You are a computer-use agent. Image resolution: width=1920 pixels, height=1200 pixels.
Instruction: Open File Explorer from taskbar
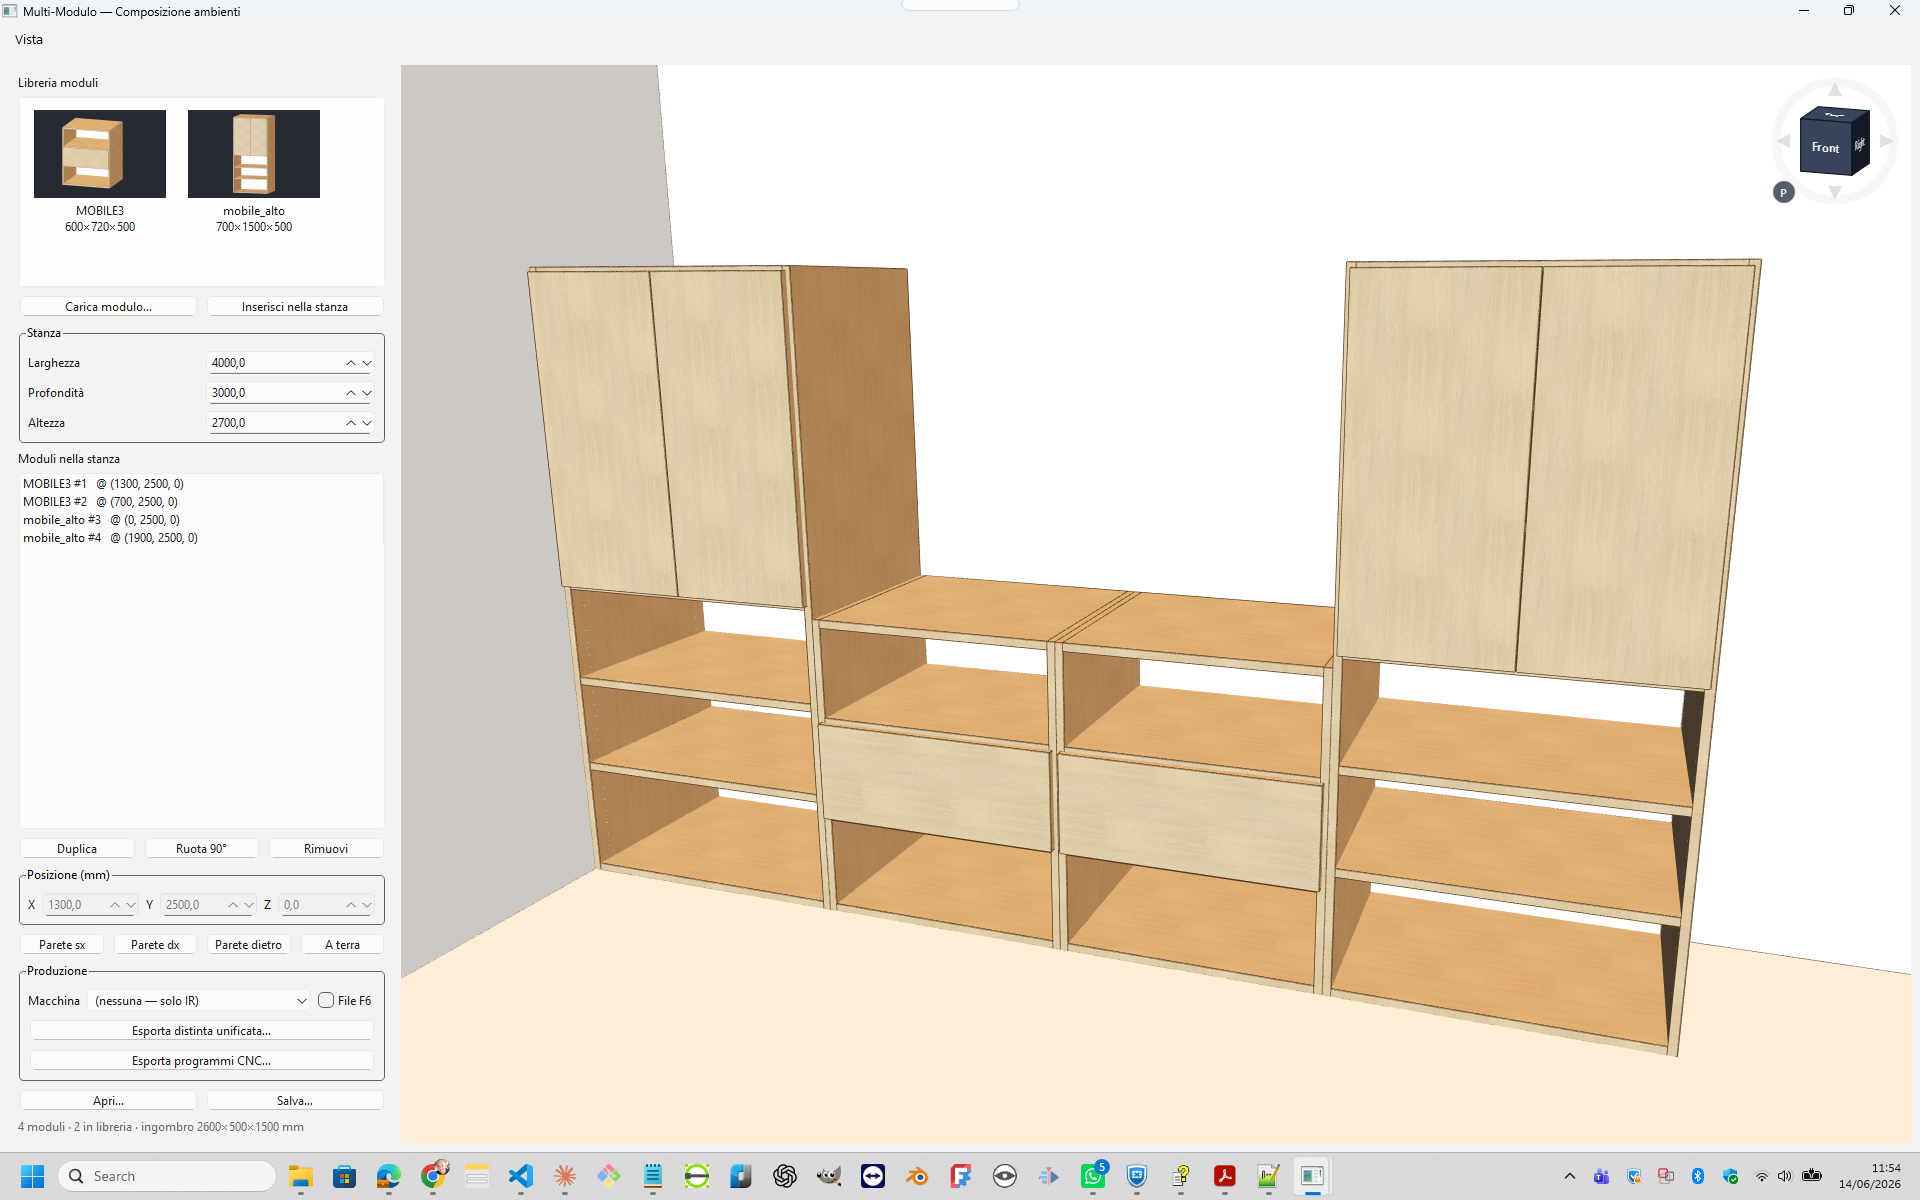[x=301, y=1176]
